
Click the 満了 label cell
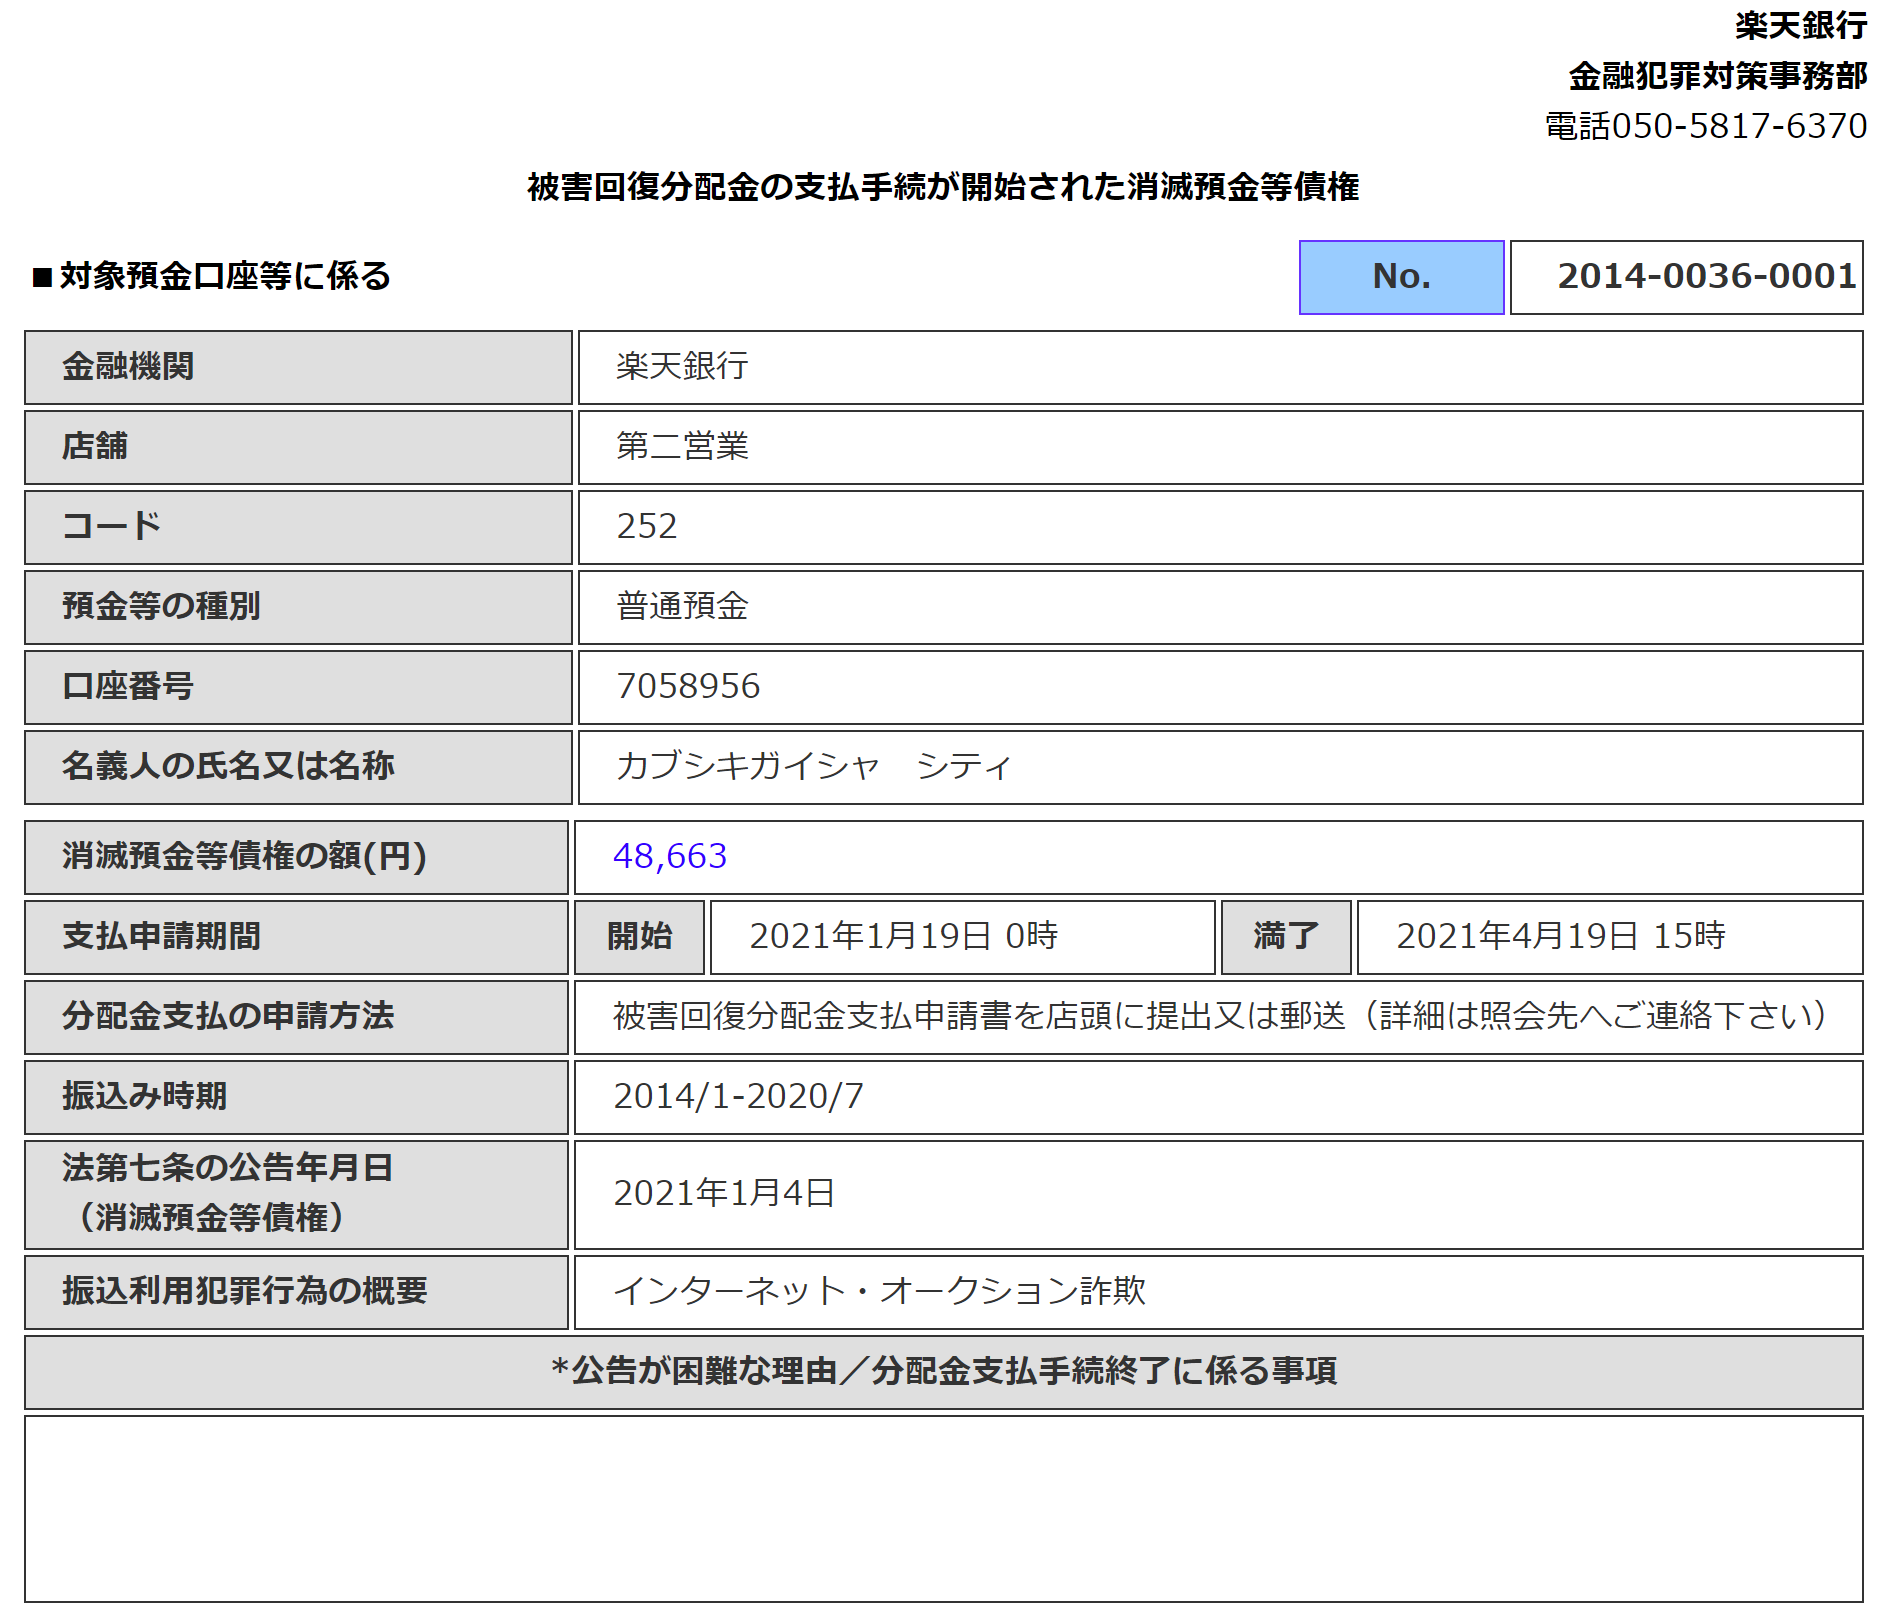(x=1286, y=937)
